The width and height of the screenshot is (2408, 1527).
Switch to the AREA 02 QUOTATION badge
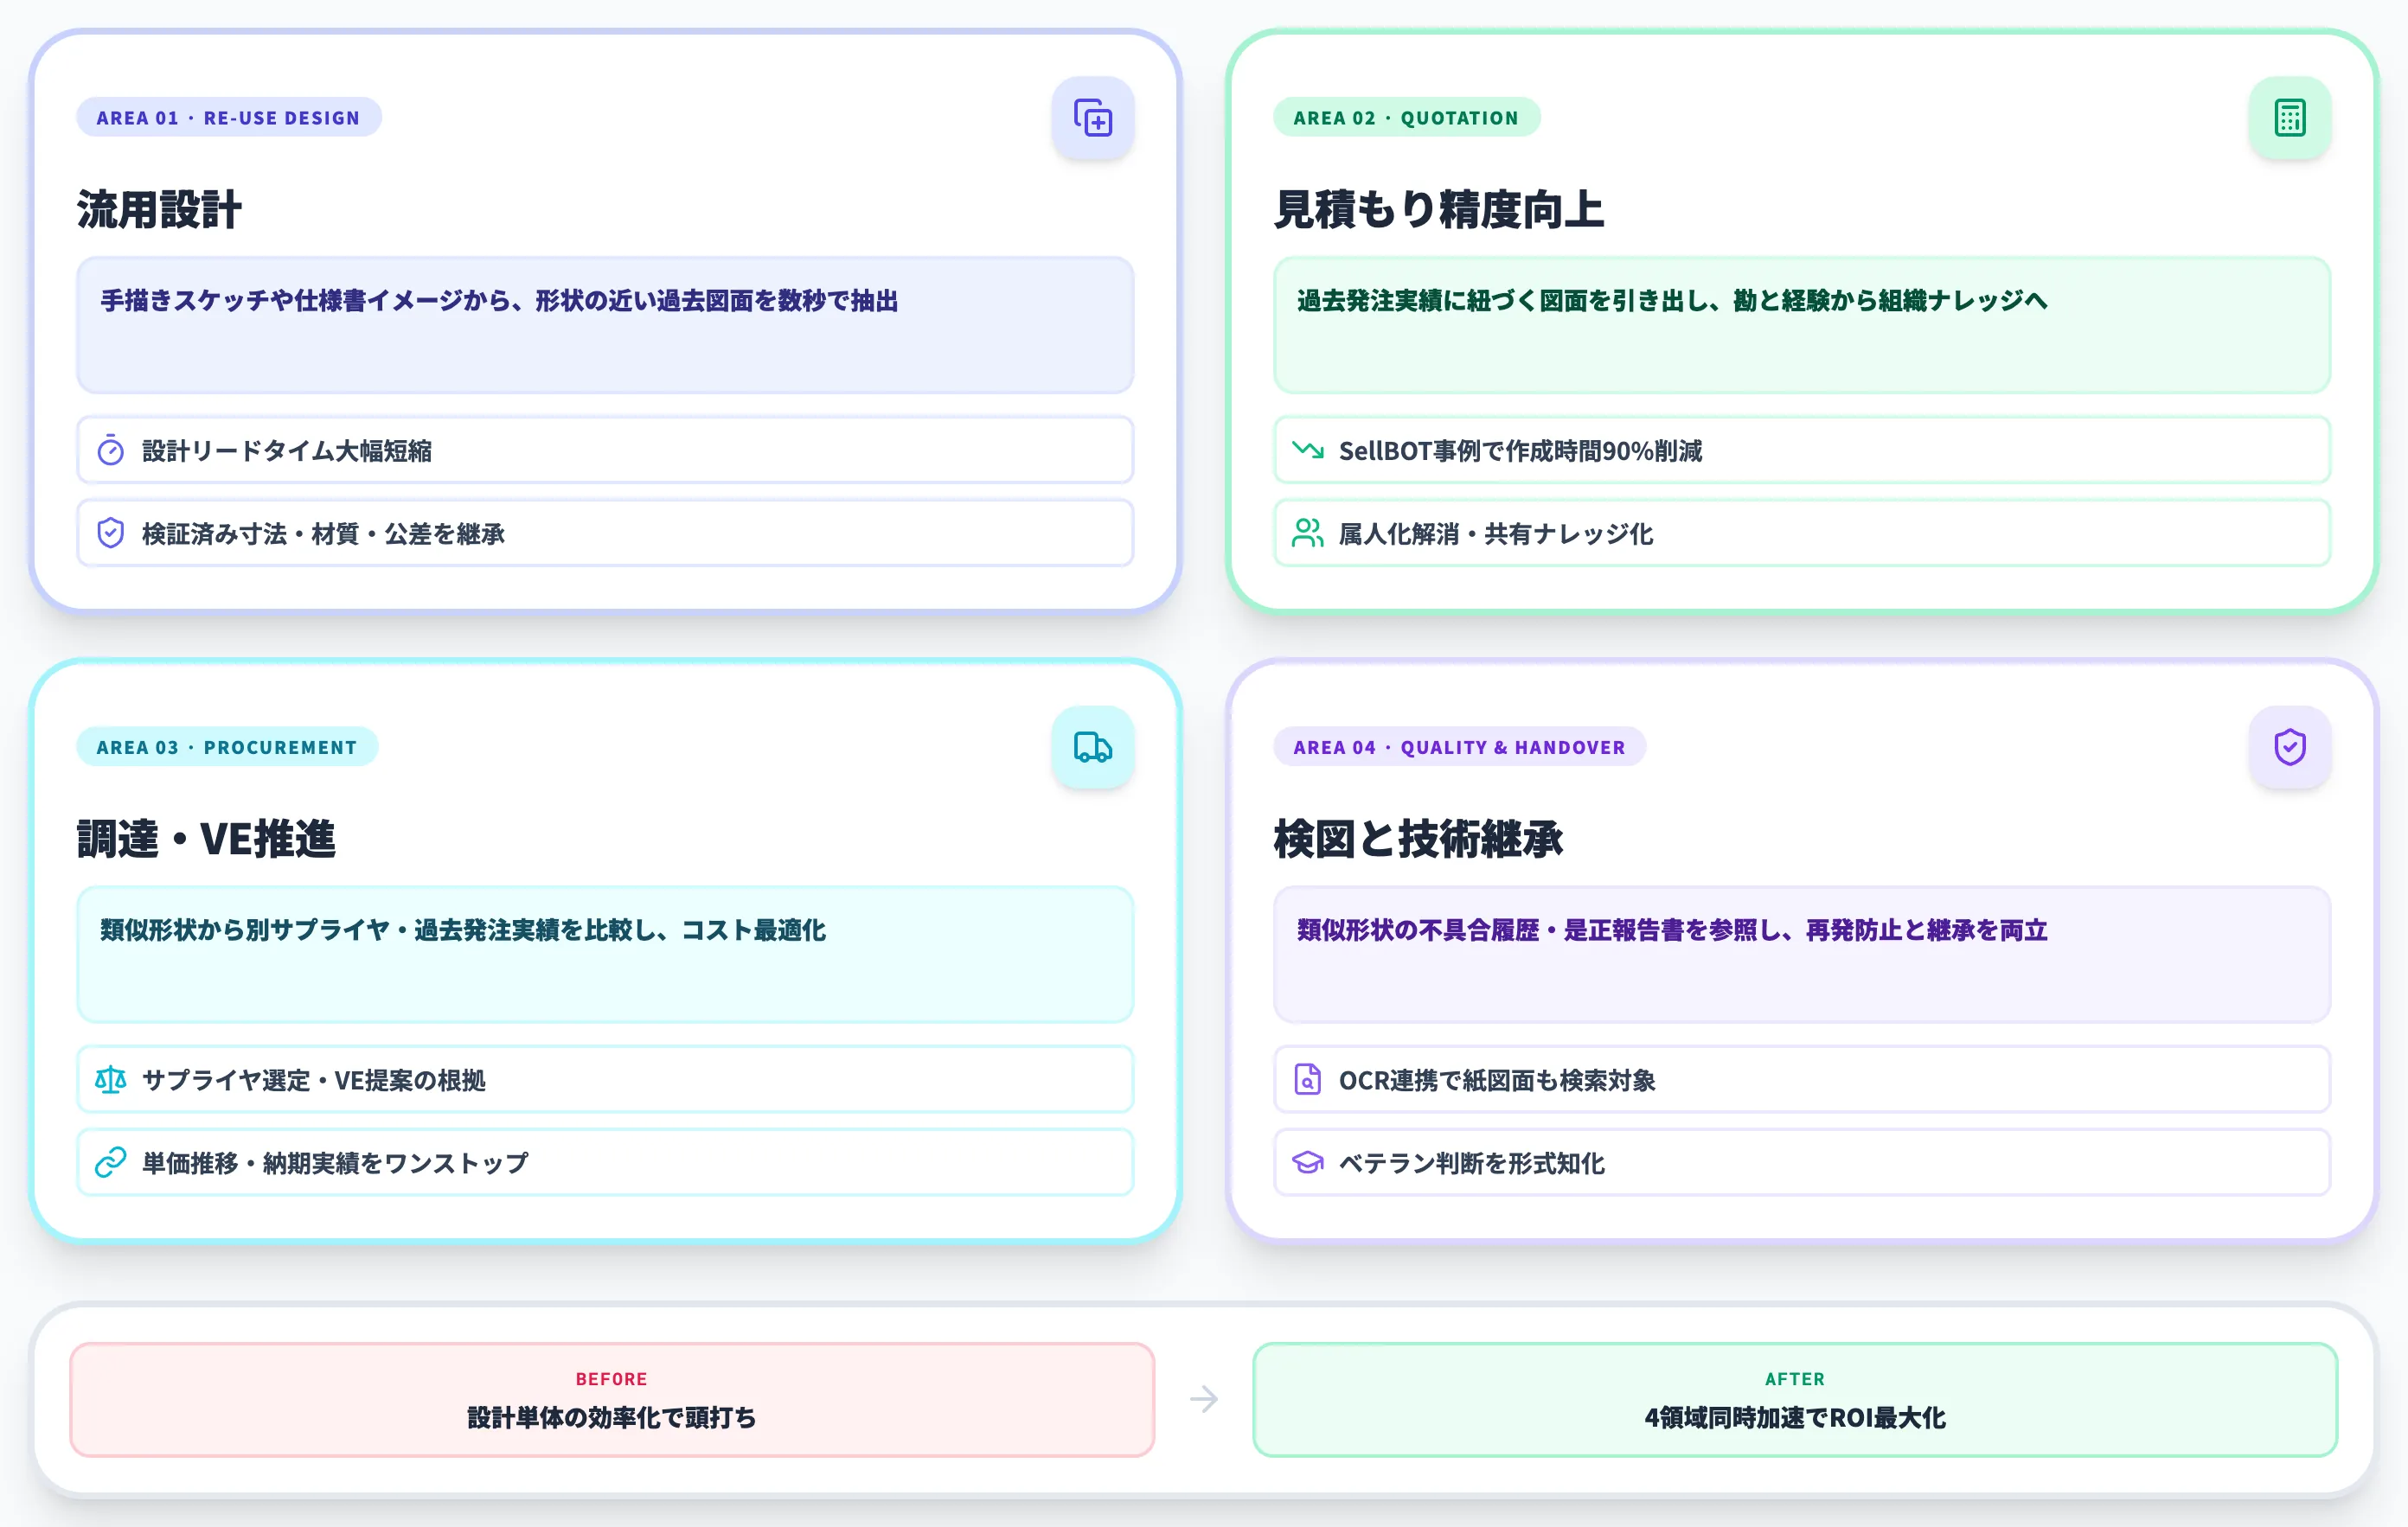tap(1407, 117)
